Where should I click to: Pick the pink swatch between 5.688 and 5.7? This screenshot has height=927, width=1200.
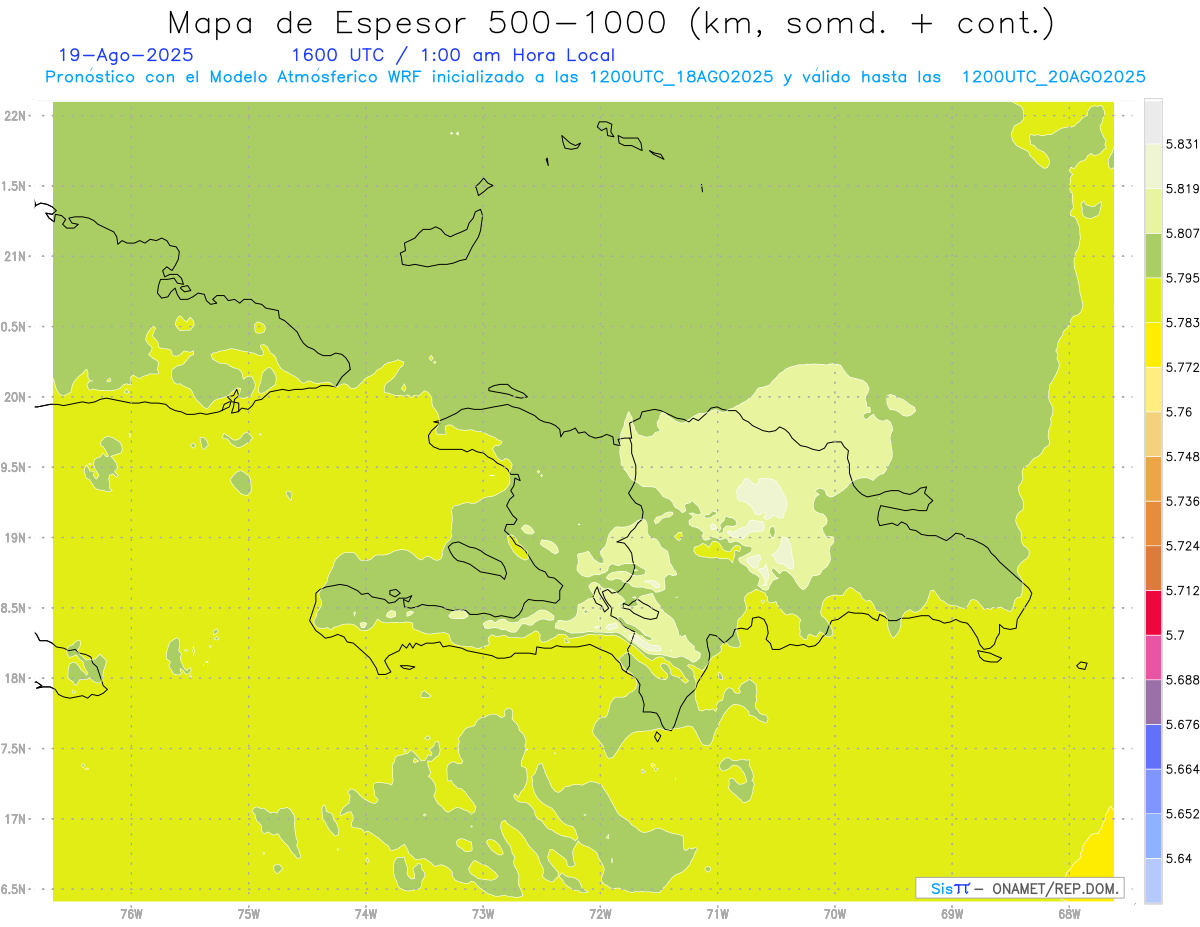[x=1153, y=657]
